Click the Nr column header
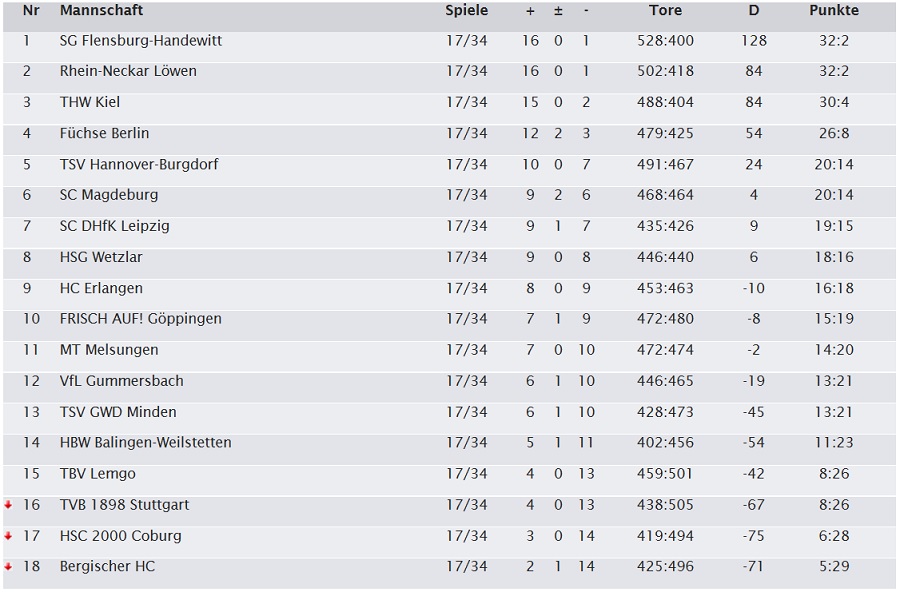900x592 pixels. click(31, 11)
